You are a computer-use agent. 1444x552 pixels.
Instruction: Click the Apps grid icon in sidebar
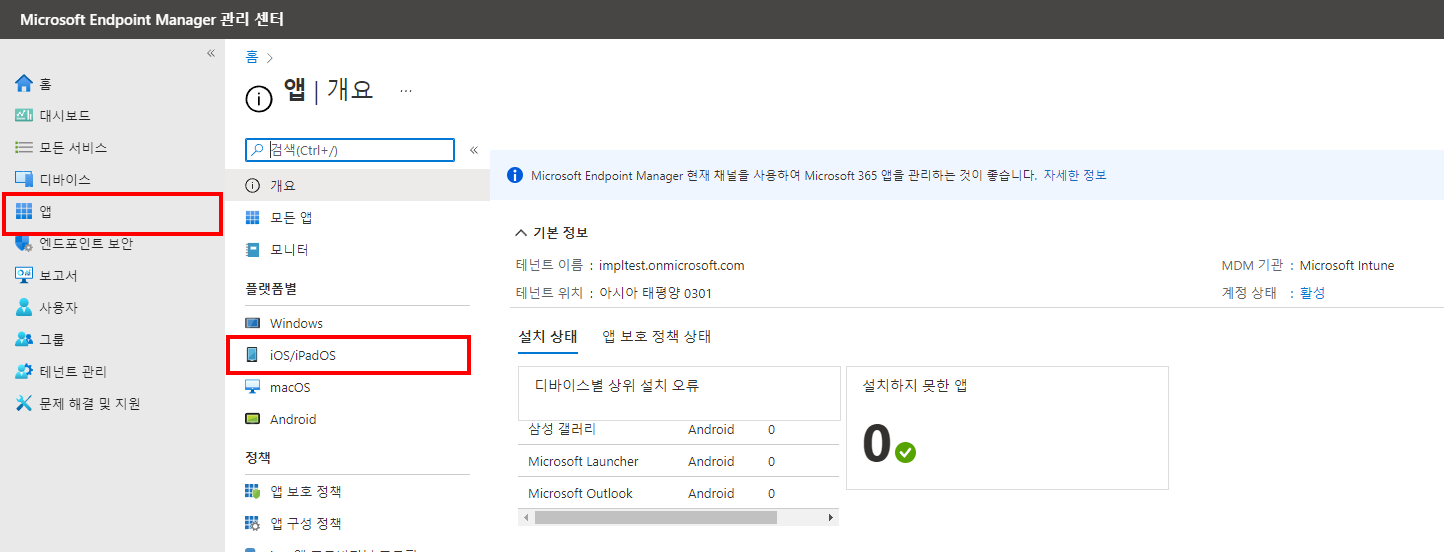pos(25,211)
